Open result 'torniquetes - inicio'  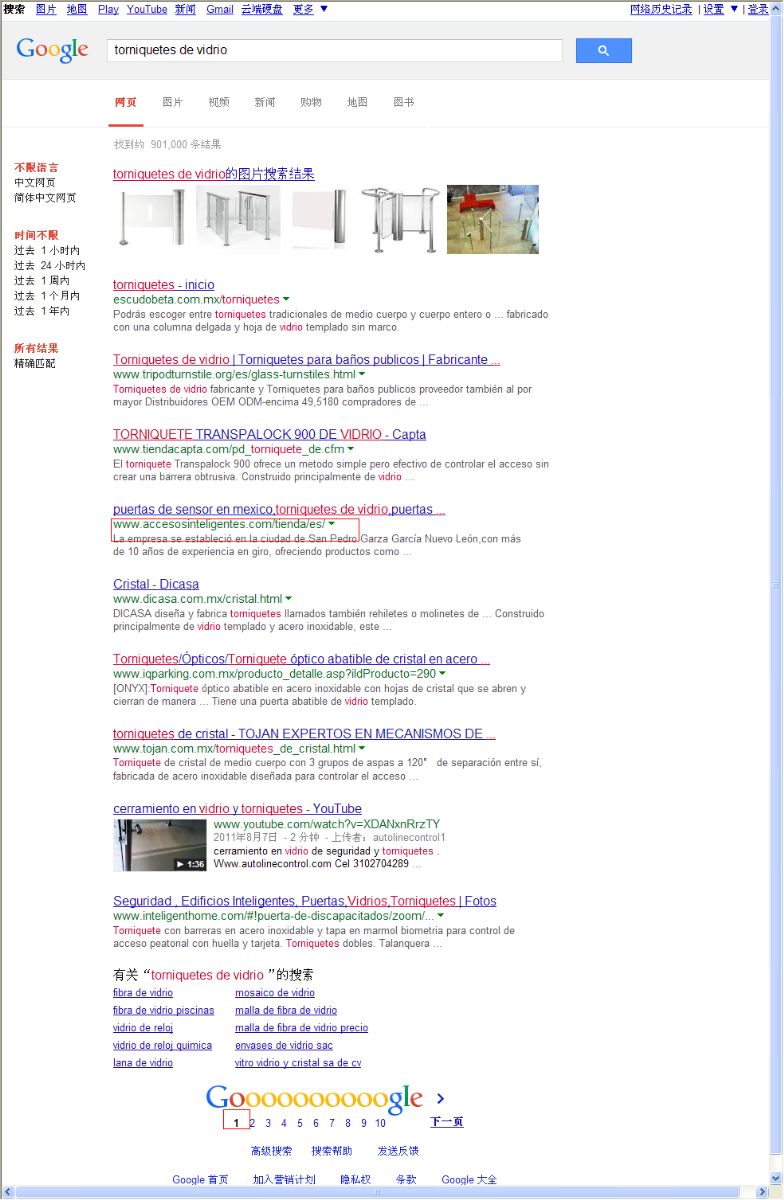163,285
